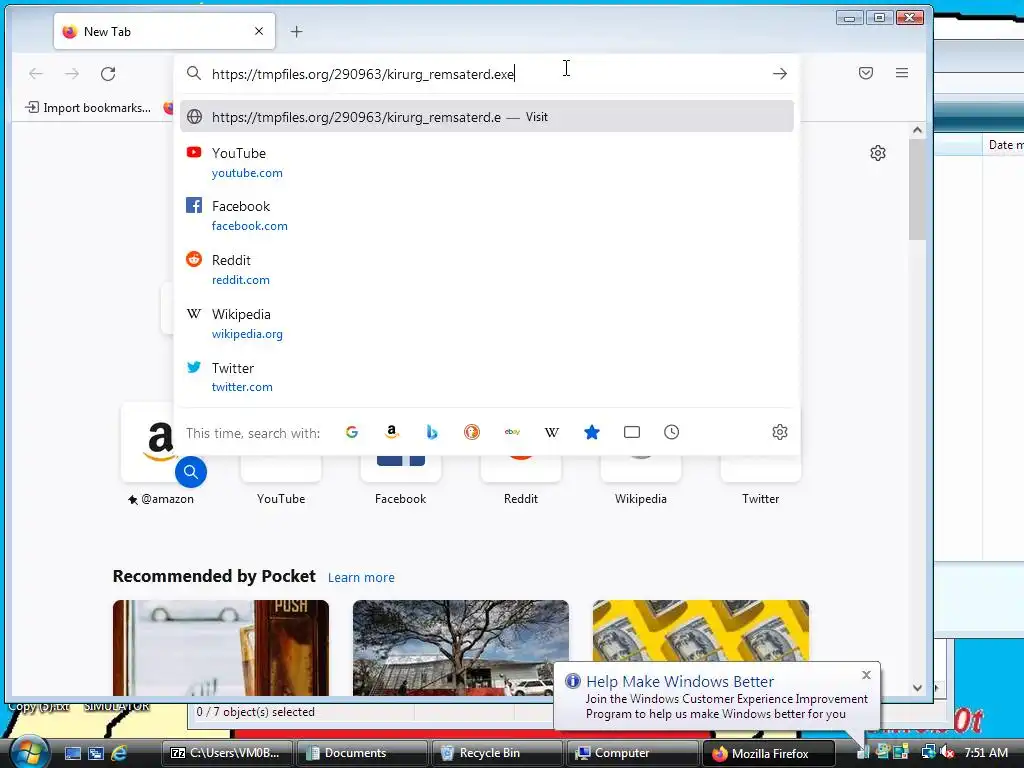The width and height of the screenshot is (1024, 768).
Task: Open the YouTube shortcut tile label
Action: (281, 499)
